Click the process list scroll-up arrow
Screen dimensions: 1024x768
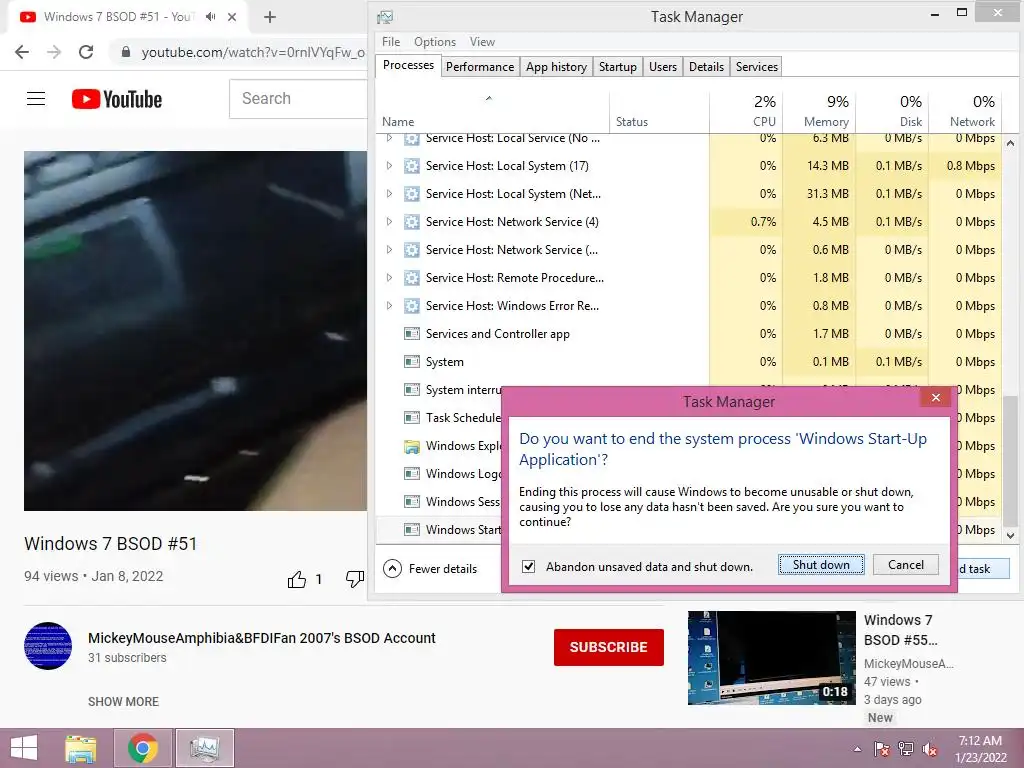pos(1010,142)
